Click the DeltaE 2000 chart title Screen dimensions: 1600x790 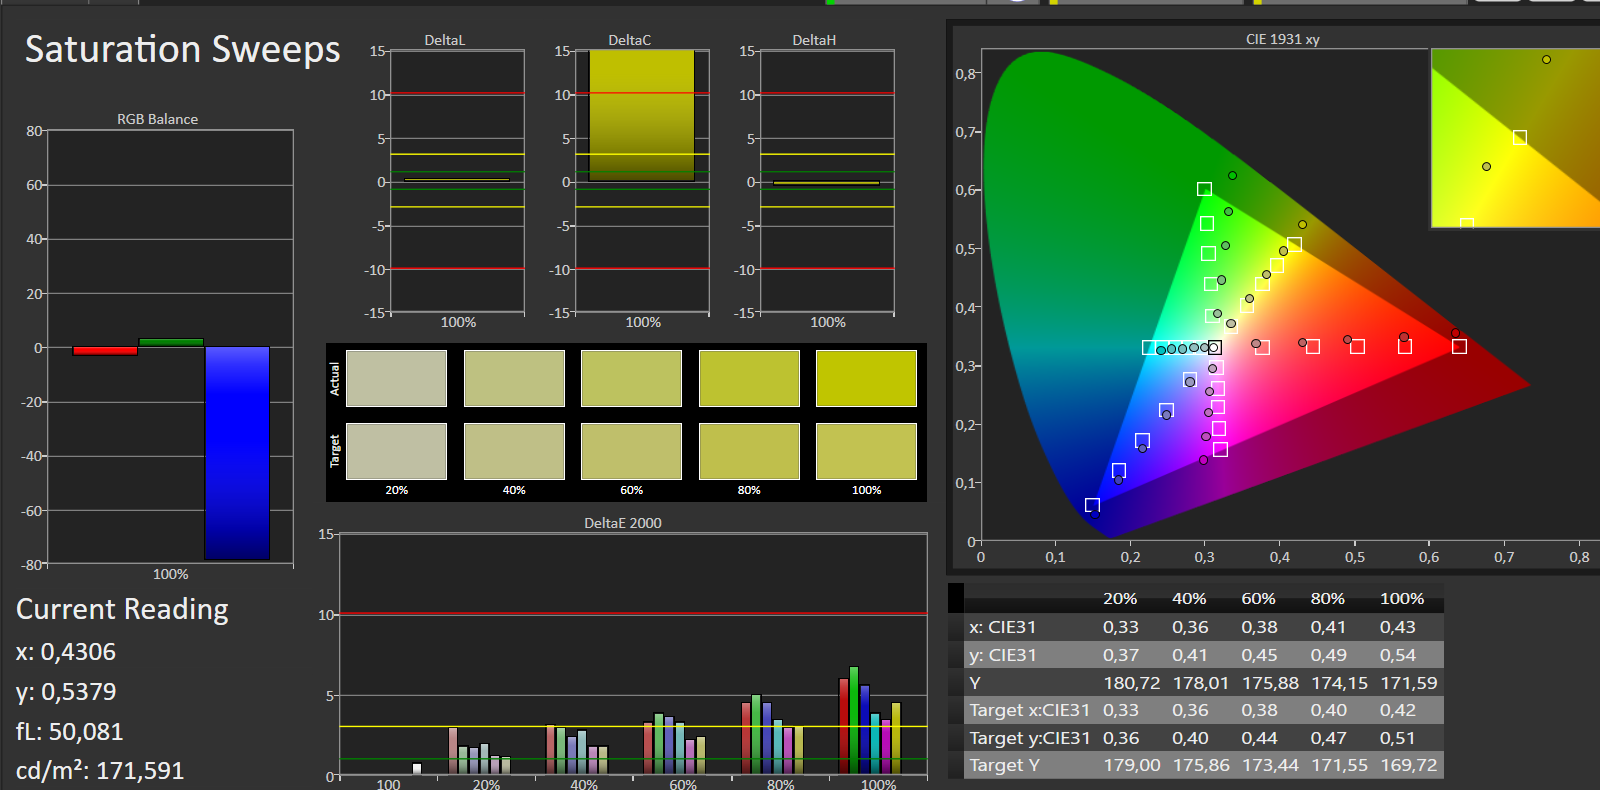pyautogui.click(x=623, y=523)
